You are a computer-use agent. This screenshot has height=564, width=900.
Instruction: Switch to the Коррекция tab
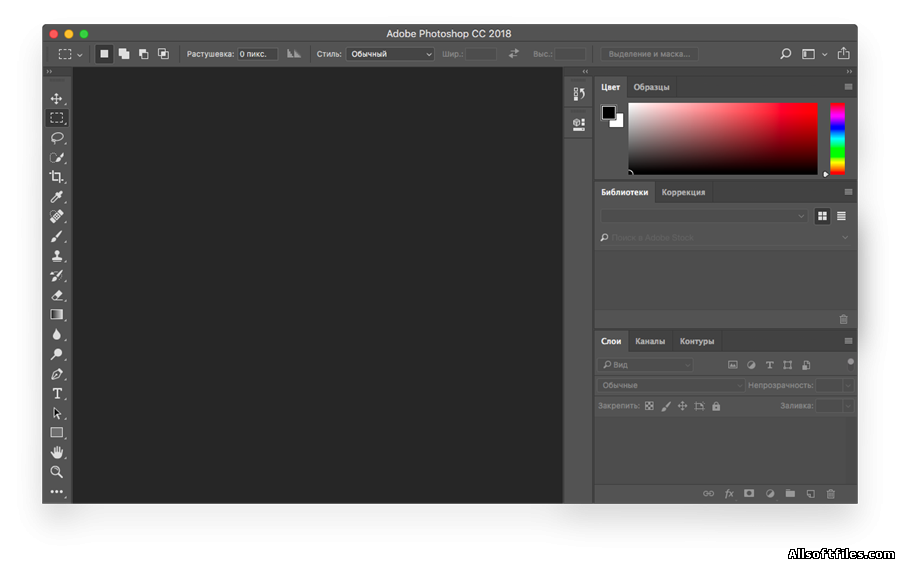(683, 192)
